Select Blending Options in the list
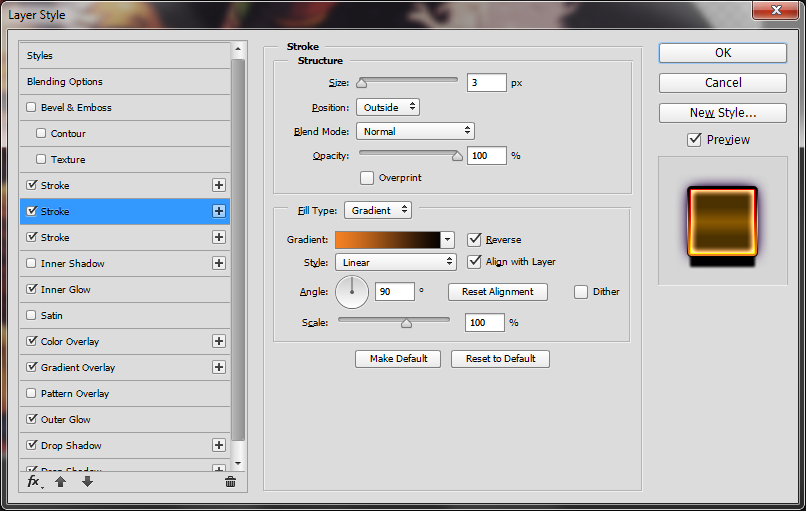The image size is (806, 511). 125,82
